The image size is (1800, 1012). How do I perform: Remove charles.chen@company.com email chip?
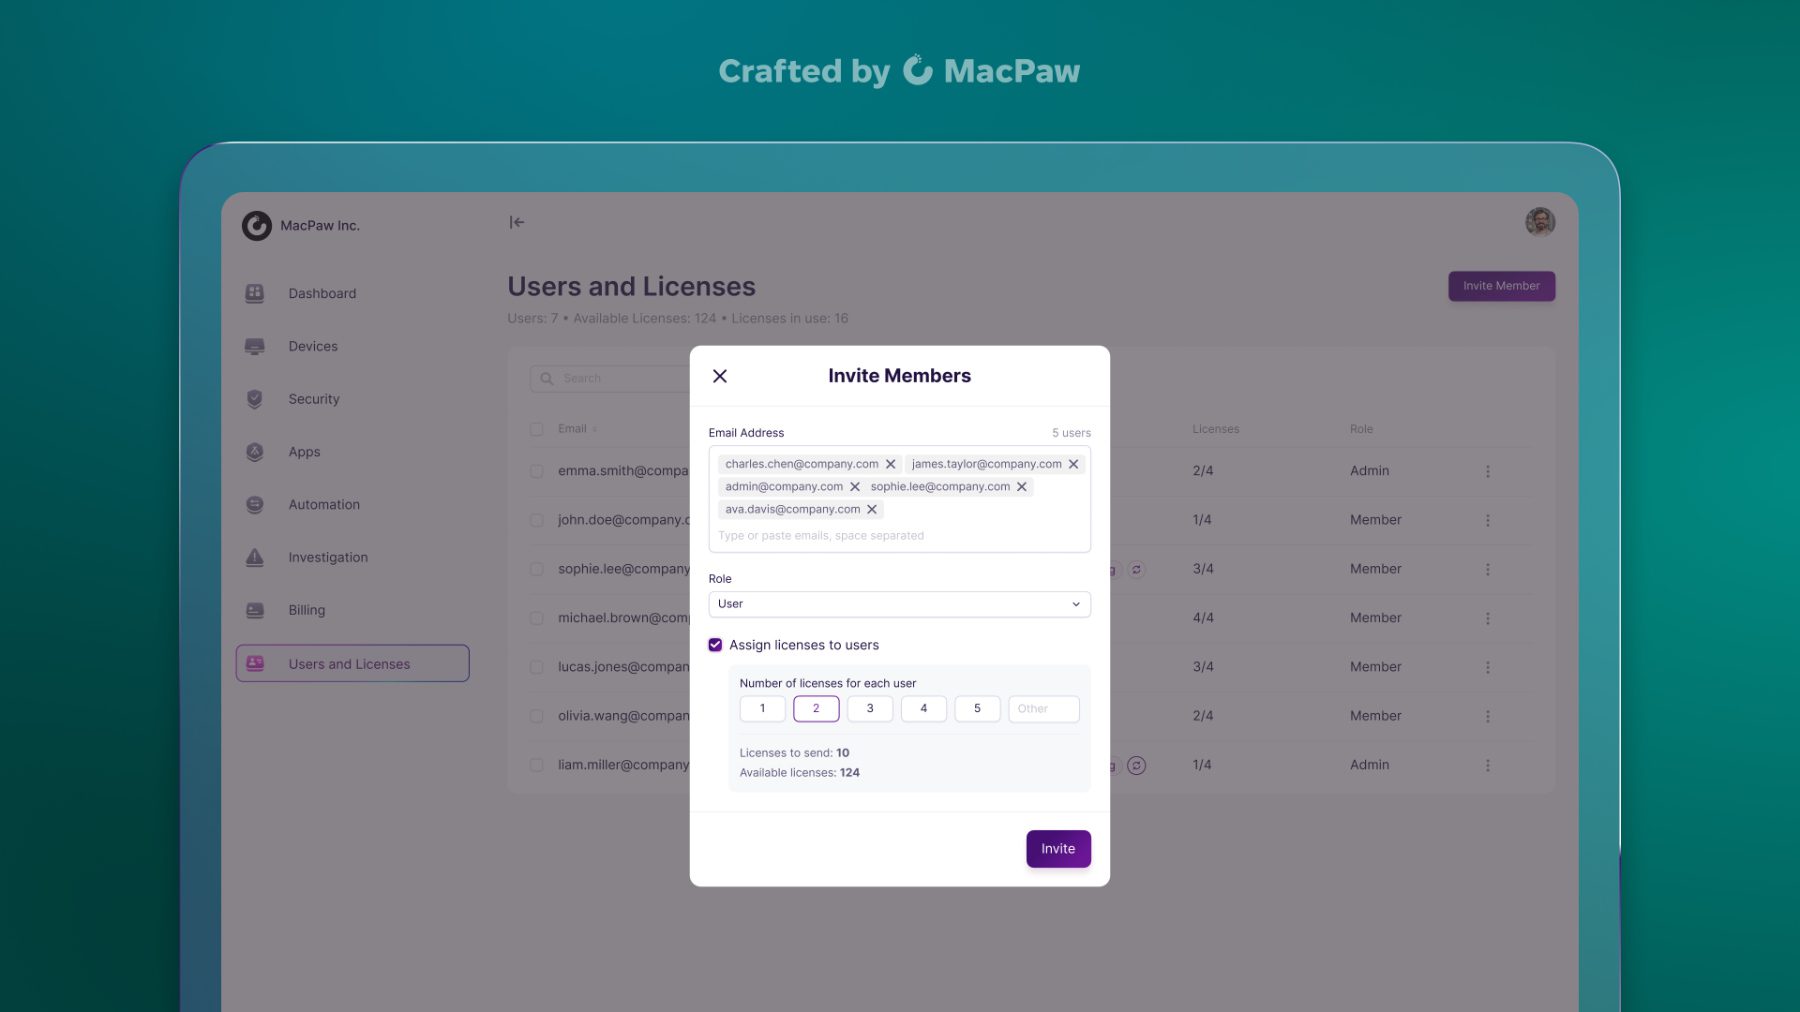[890, 464]
